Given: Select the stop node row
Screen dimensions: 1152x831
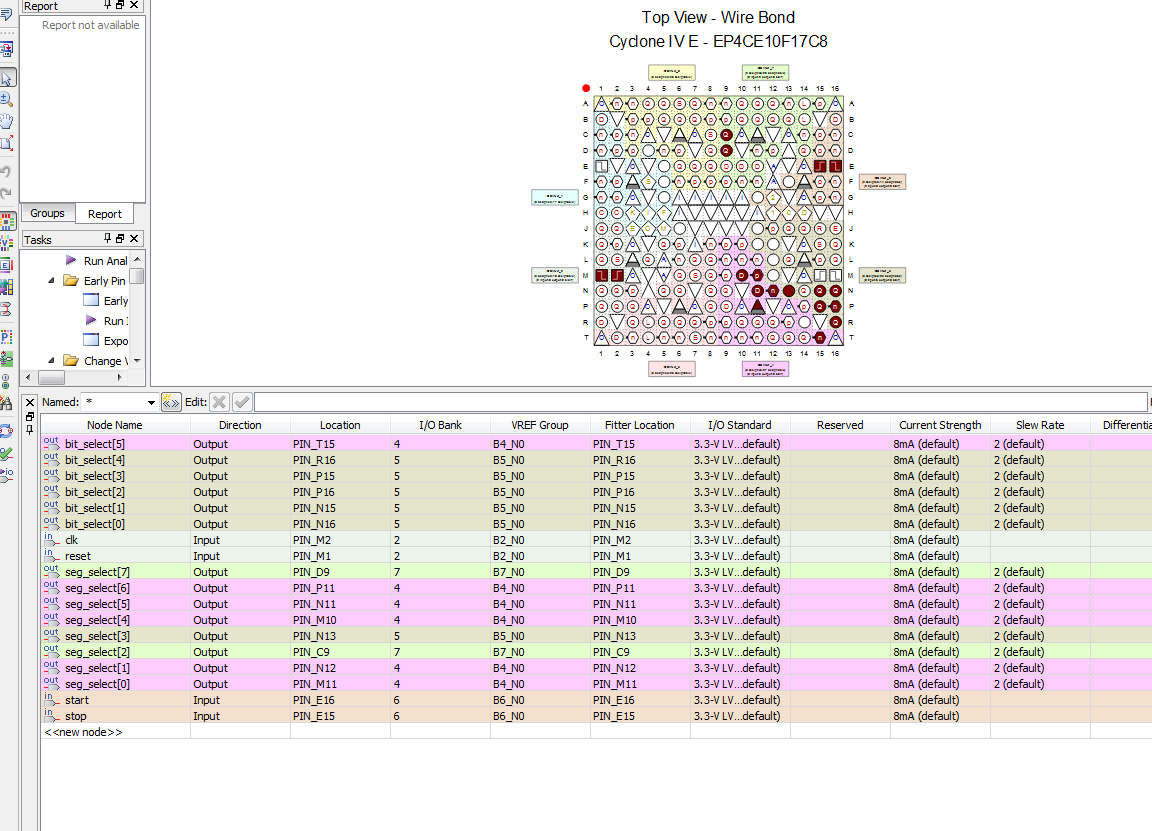Looking at the screenshot, I should coord(596,716).
